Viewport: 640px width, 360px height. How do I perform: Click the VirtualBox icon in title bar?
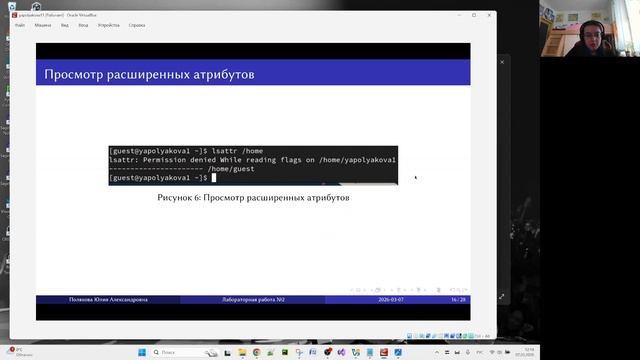coord(15,15)
